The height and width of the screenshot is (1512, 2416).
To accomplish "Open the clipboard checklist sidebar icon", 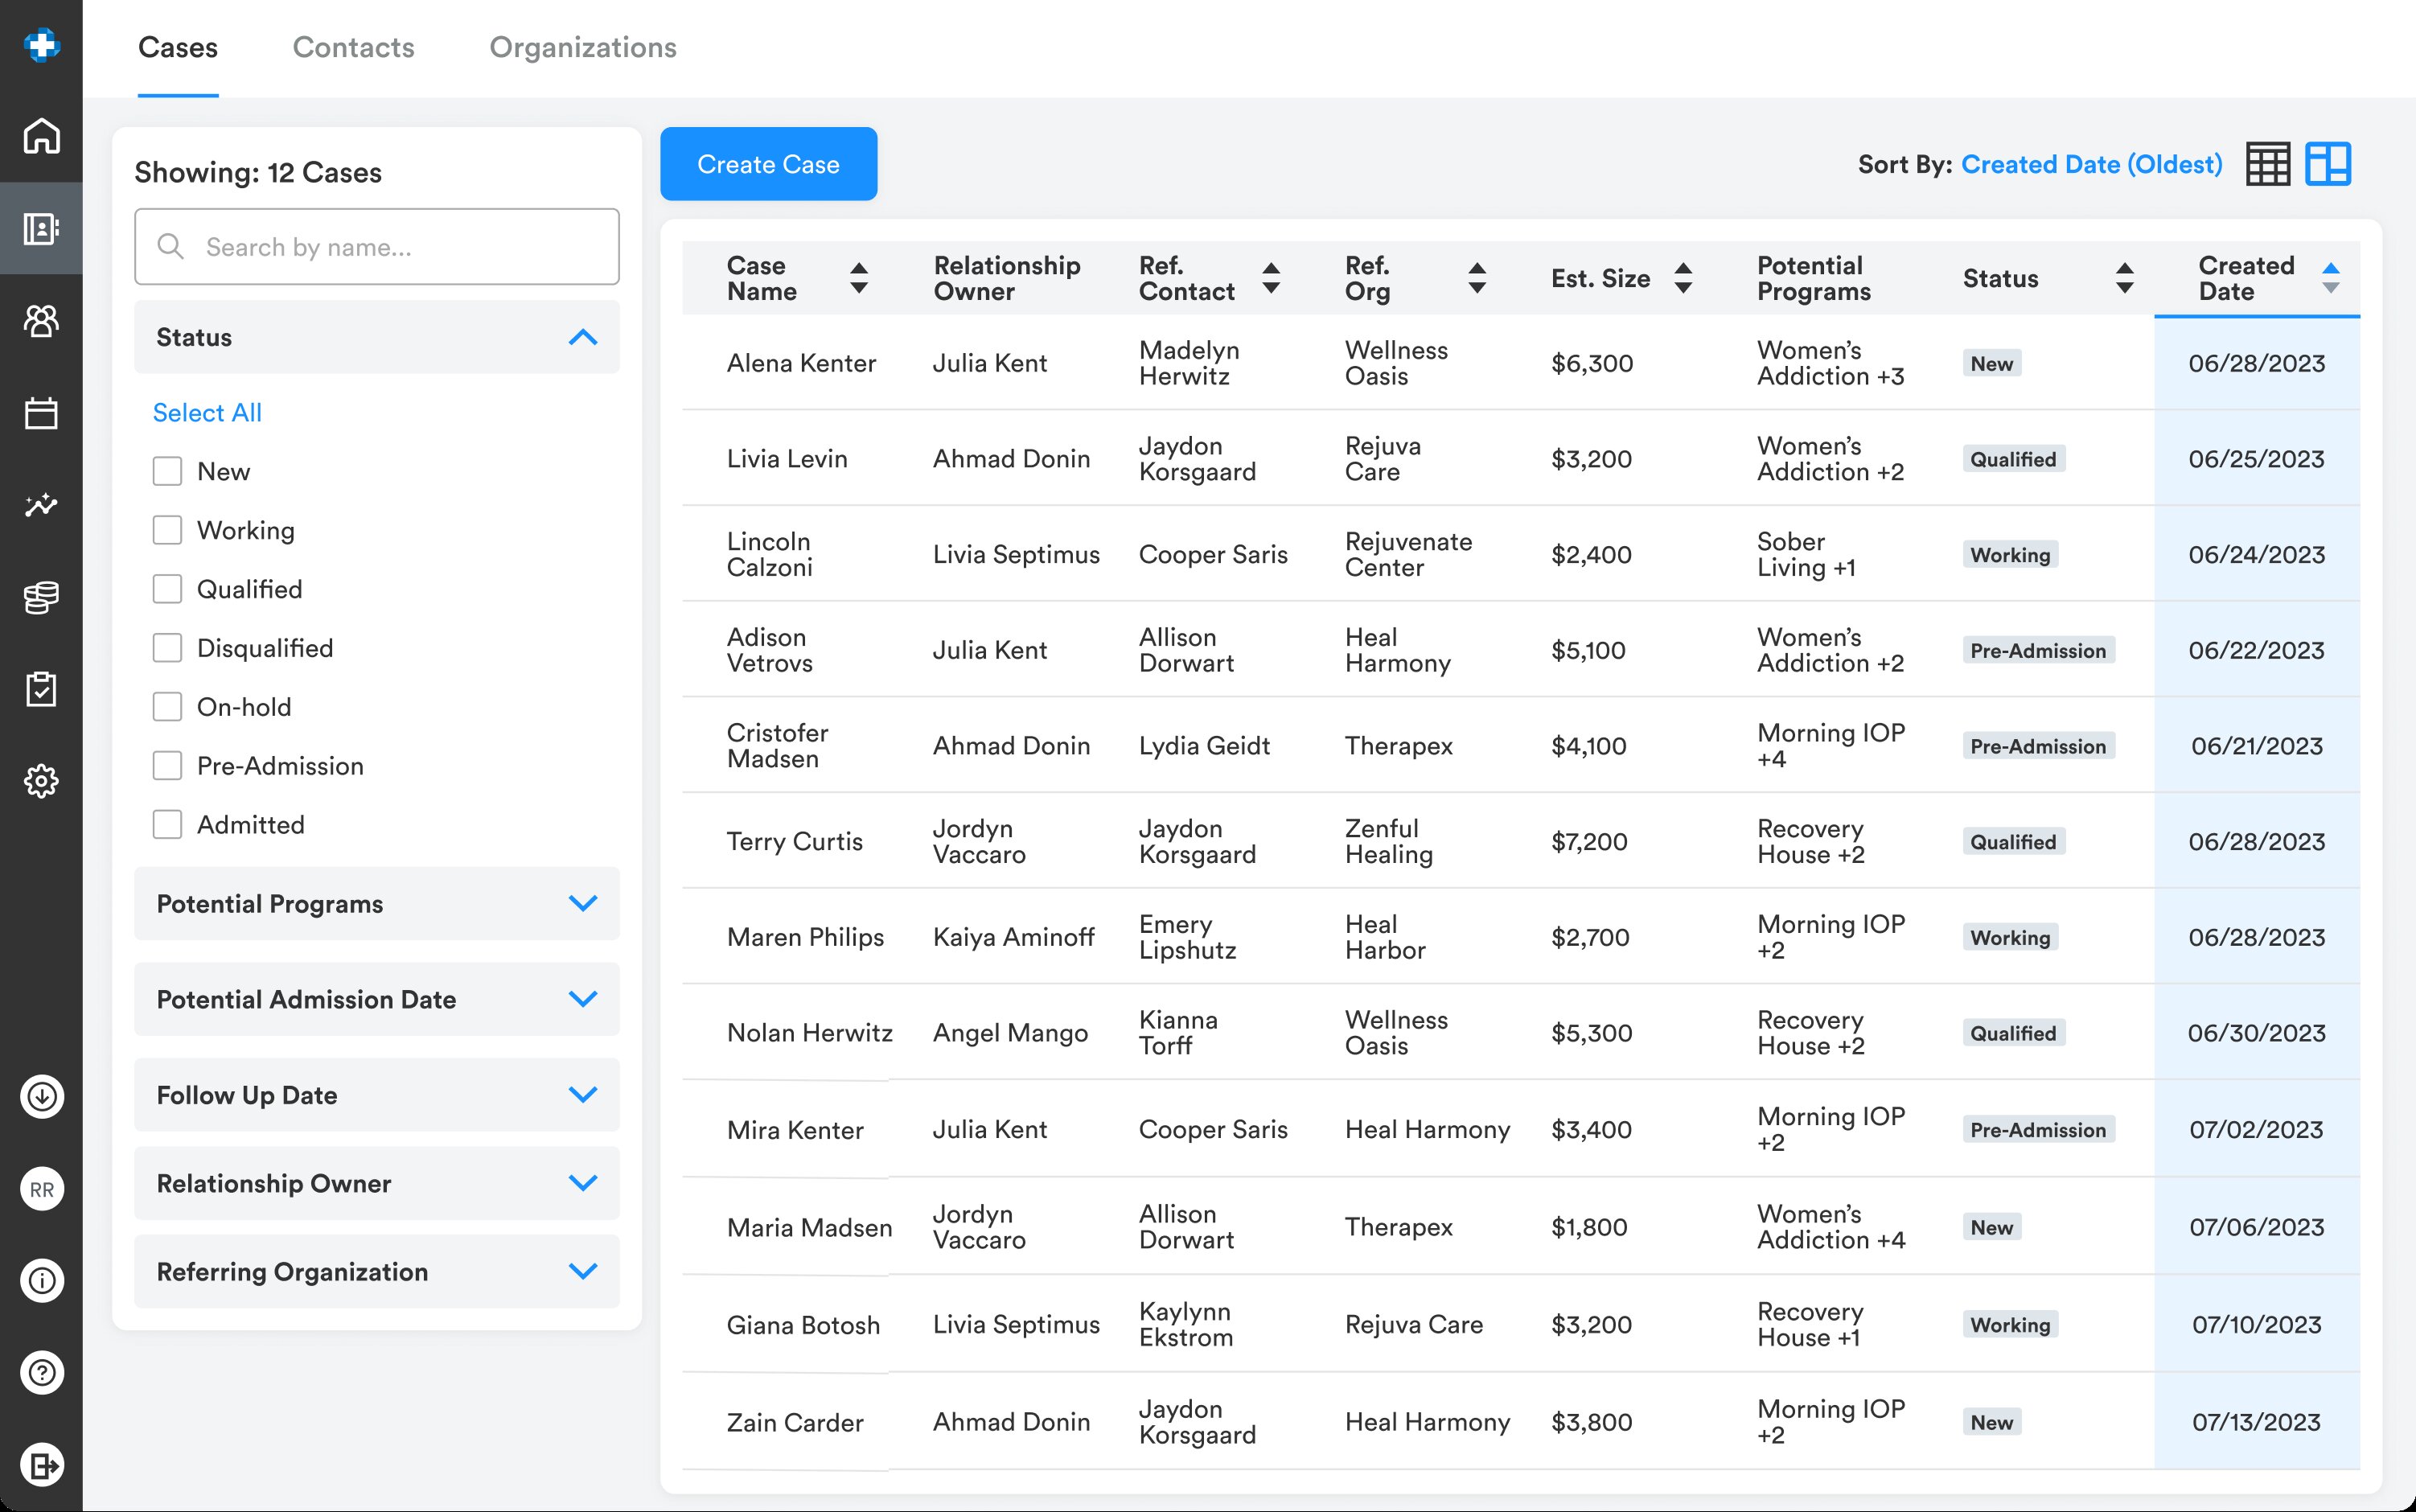I will pyautogui.click(x=41, y=689).
